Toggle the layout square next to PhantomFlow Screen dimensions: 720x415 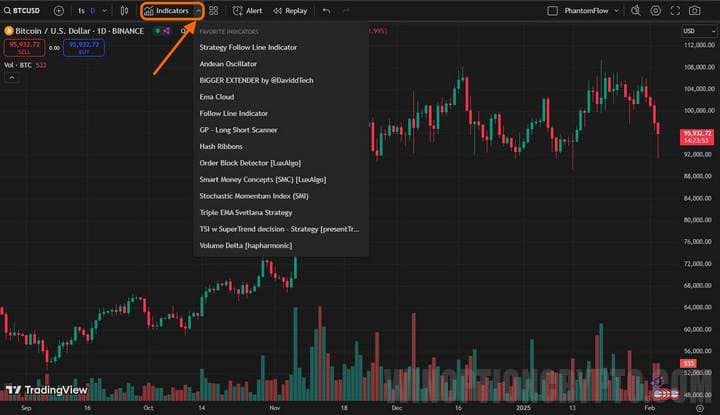[x=554, y=10]
